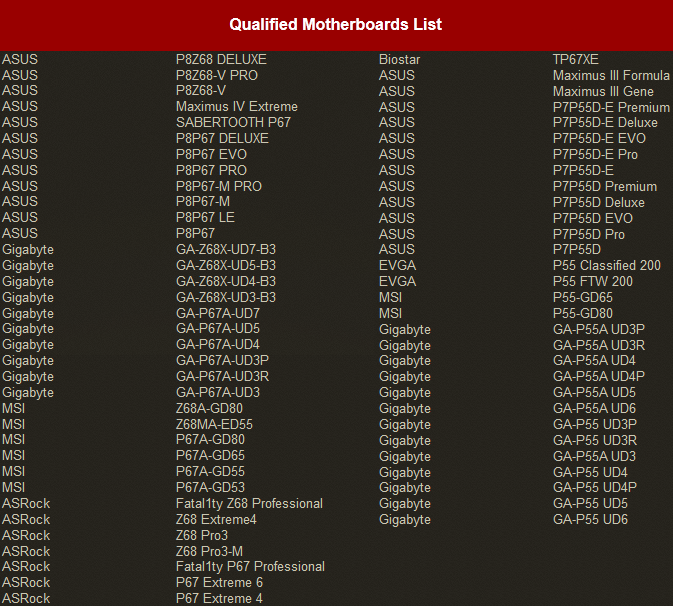Click P7P55D Pro entry
This screenshot has width=673, height=606.
point(589,234)
